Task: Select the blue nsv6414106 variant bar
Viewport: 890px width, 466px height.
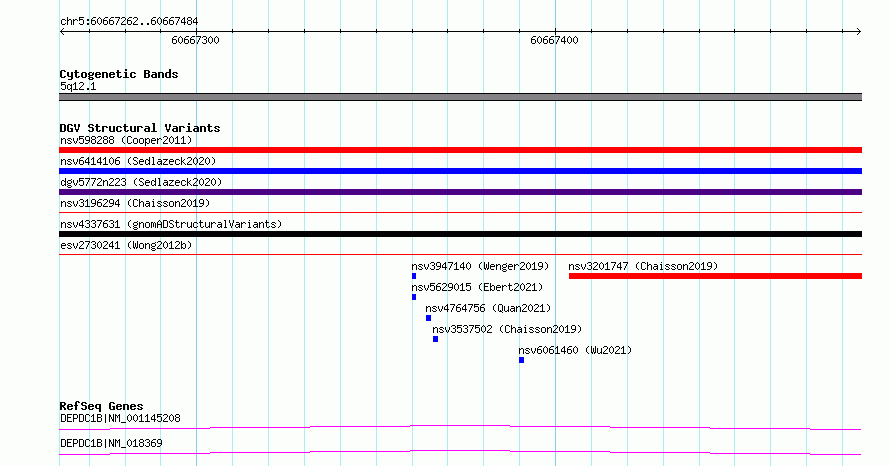Action: click(460, 171)
